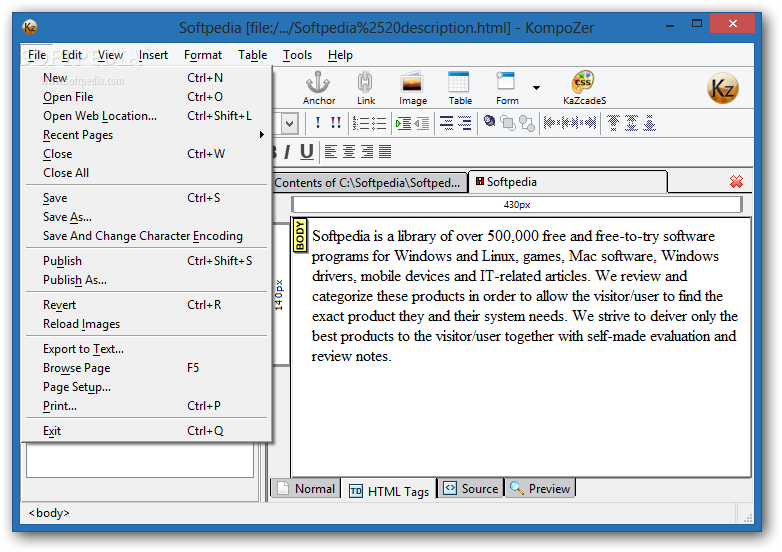The height and width of the screenshot is (552, 782).
Task: Click the Kz logo throbber
Action: 723,88
